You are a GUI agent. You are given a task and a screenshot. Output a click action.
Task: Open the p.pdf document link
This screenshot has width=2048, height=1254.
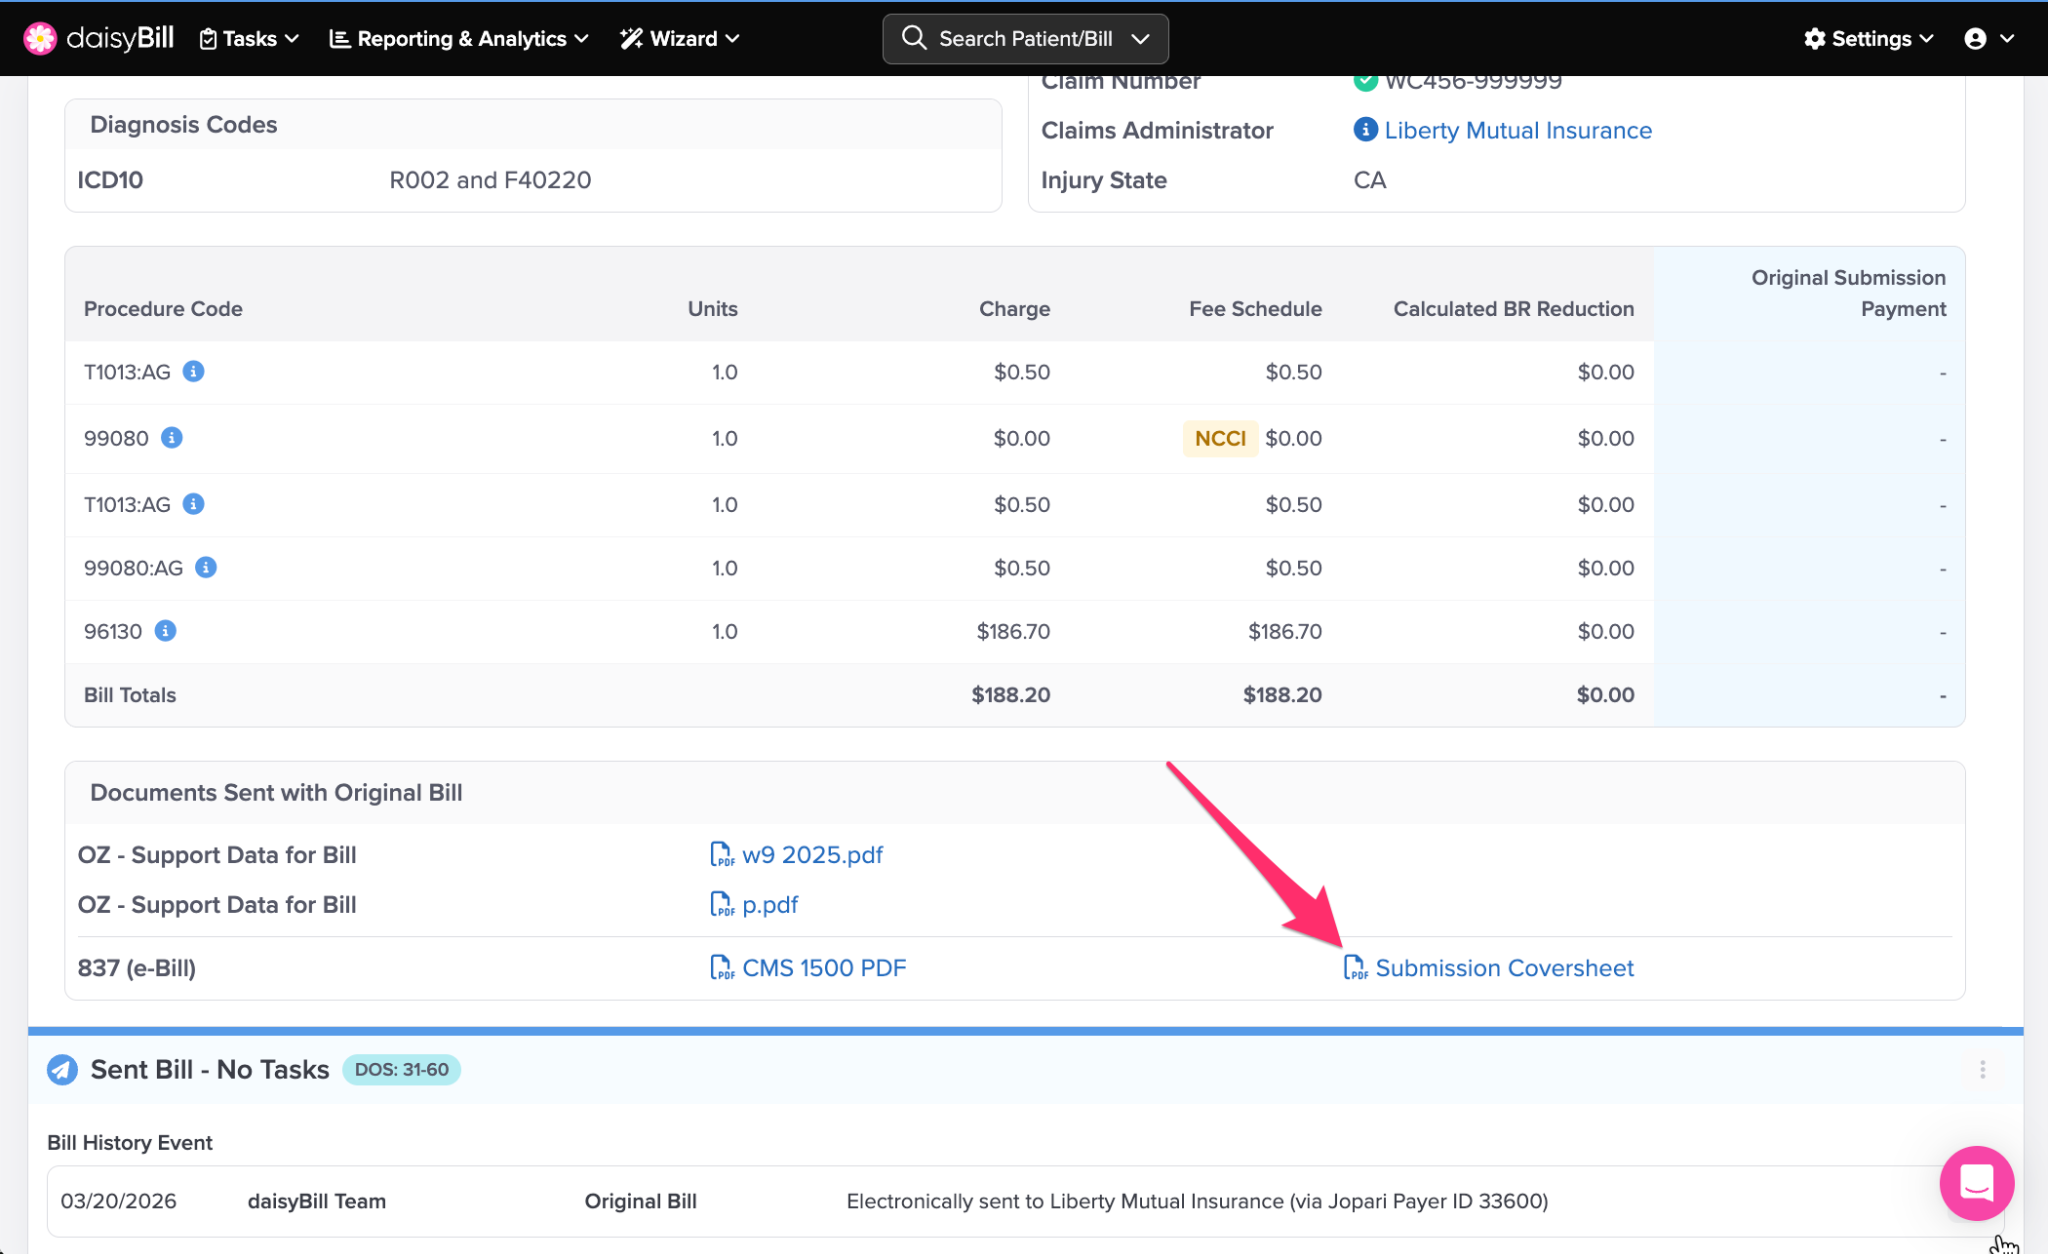tap(769, 905)
